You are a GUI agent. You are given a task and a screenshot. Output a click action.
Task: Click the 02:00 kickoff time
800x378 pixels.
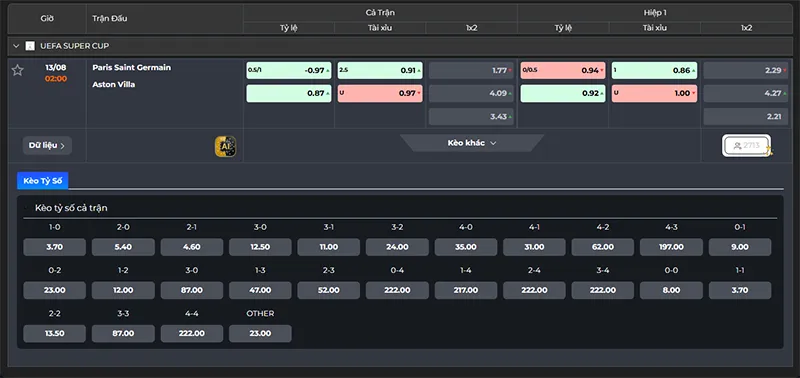[x=56, y=79]
